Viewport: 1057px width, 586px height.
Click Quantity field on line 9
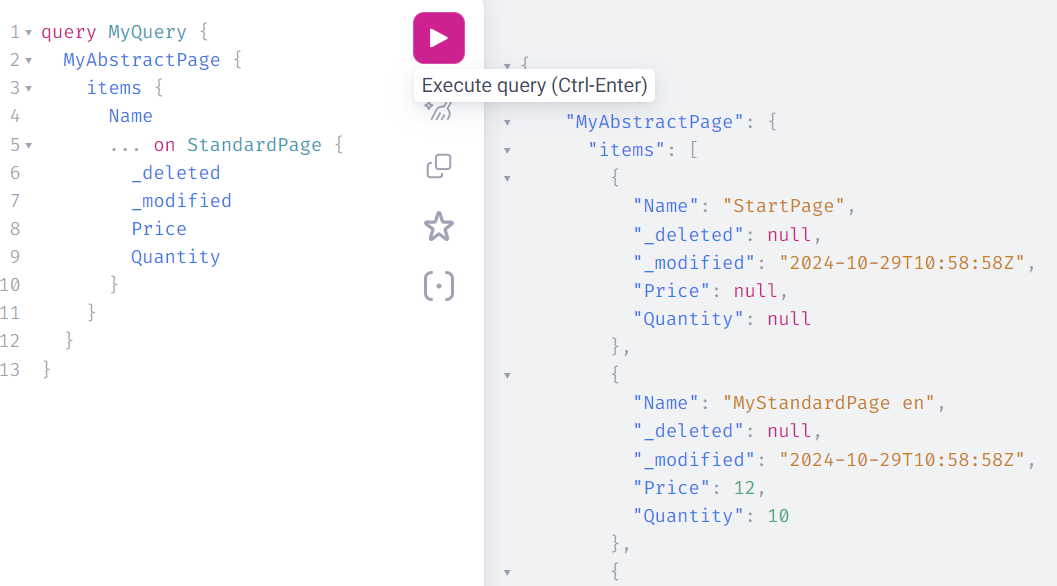coord(175,257)
